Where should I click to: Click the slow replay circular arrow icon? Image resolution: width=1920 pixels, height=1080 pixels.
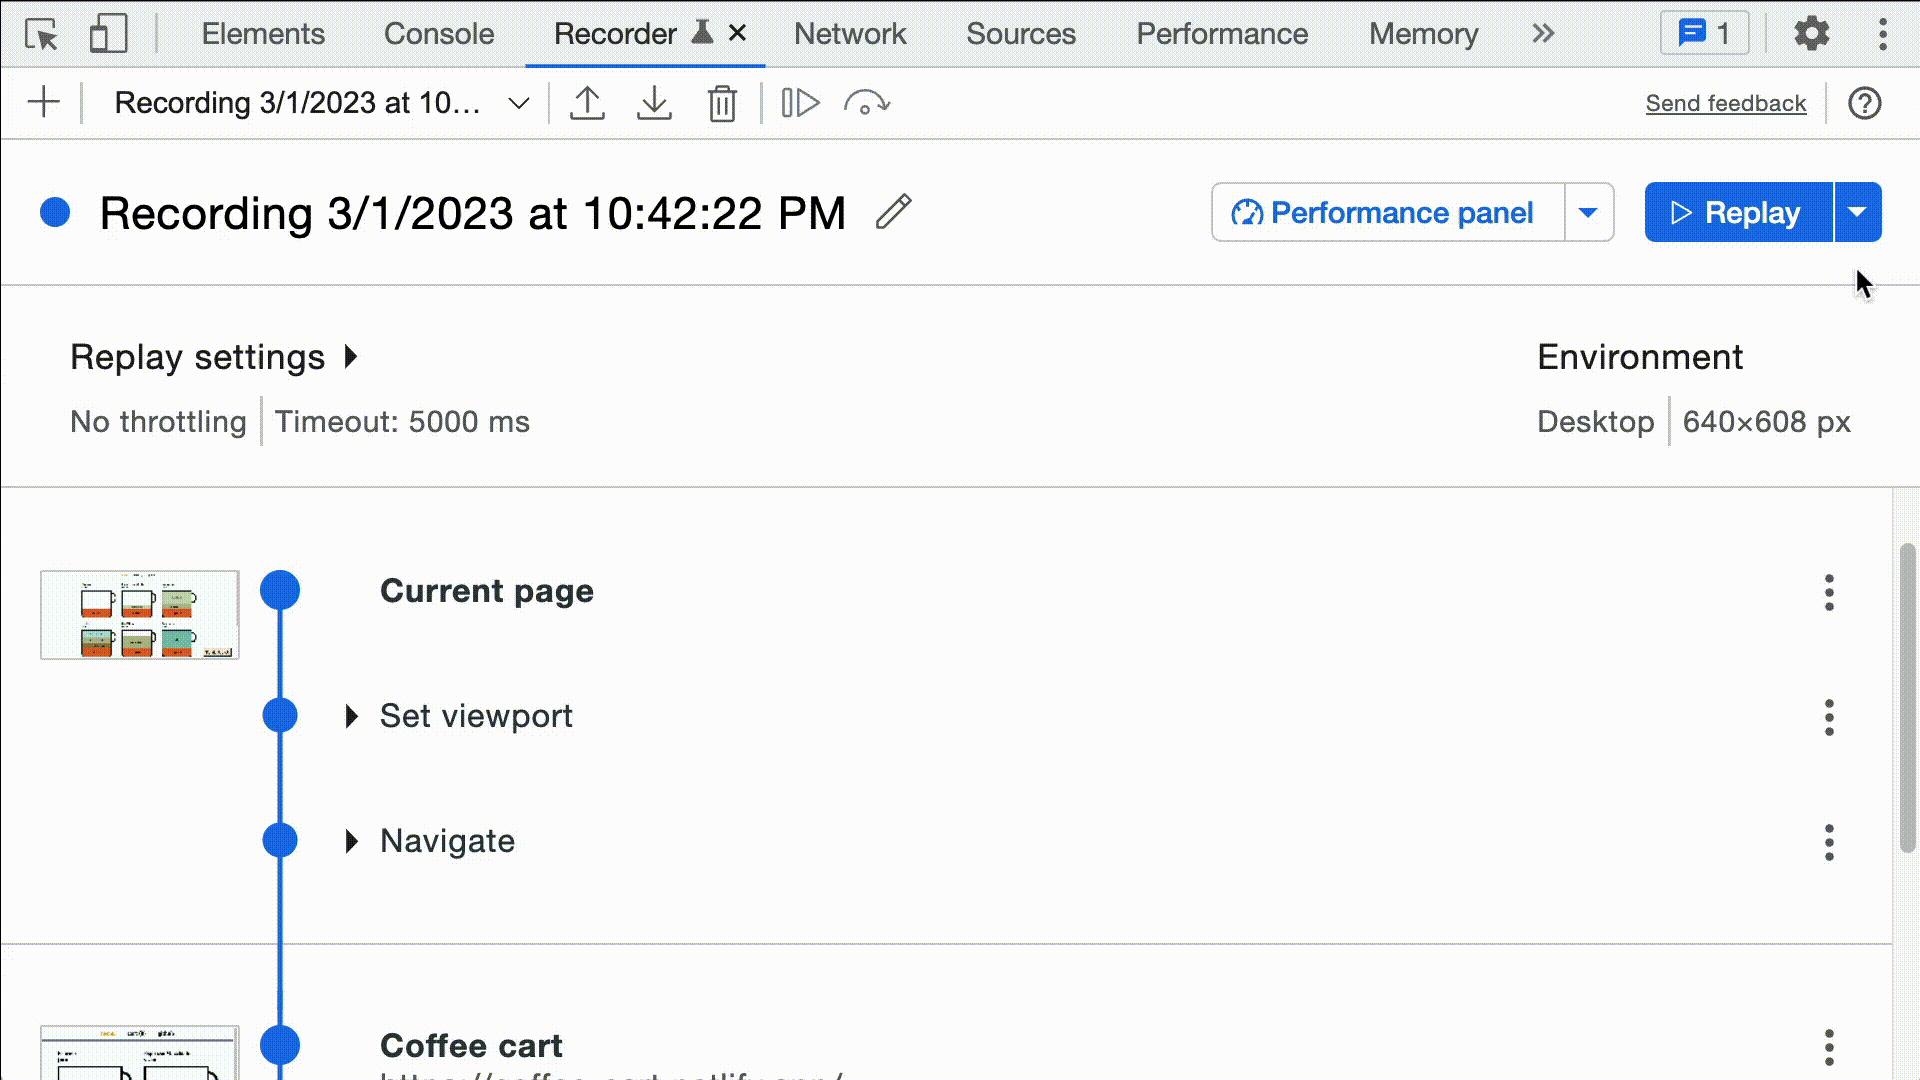[866, 103]
